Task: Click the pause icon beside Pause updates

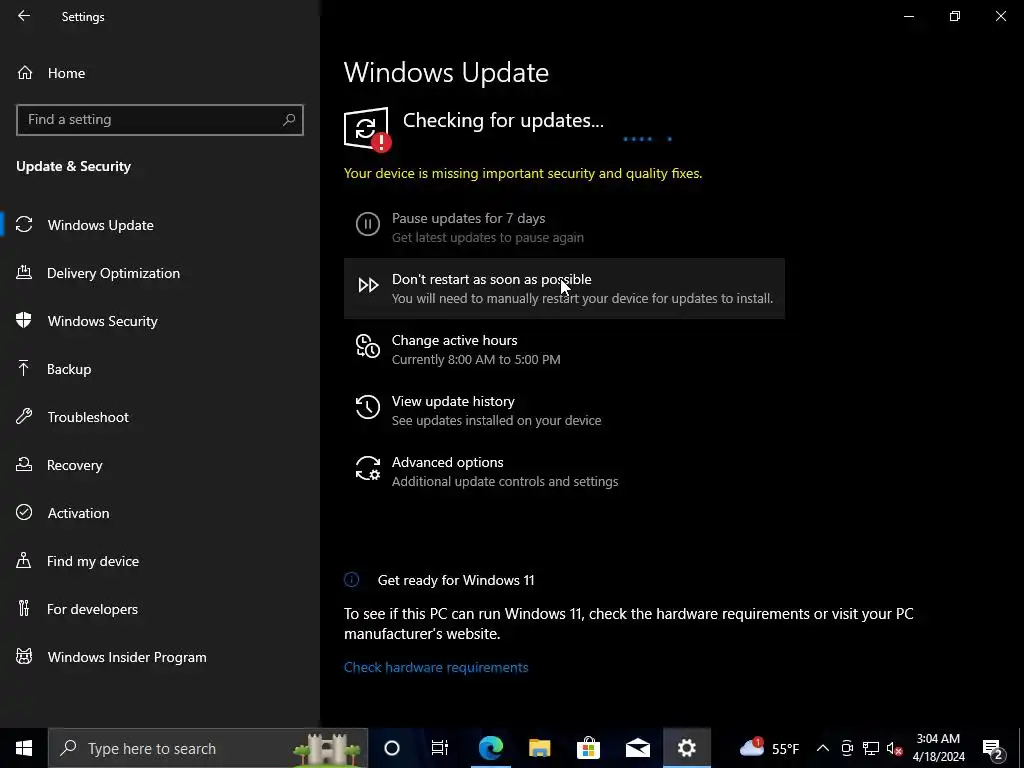Action: pyautogui.click(x=368, y=224)
